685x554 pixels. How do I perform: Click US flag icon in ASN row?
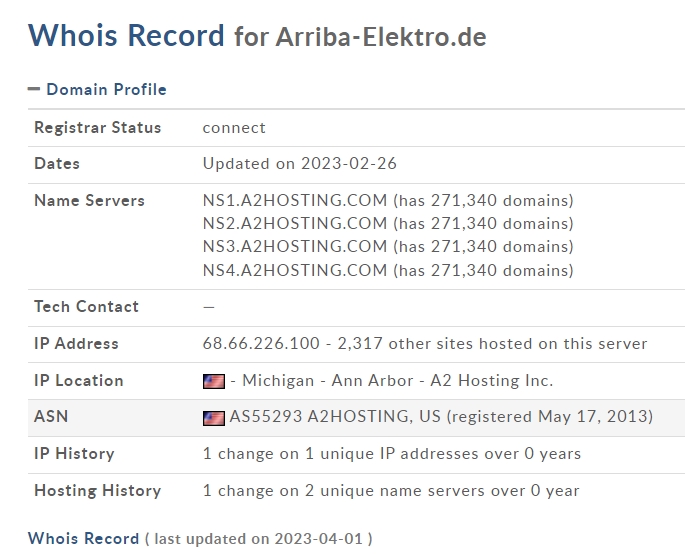click(214, 418)
